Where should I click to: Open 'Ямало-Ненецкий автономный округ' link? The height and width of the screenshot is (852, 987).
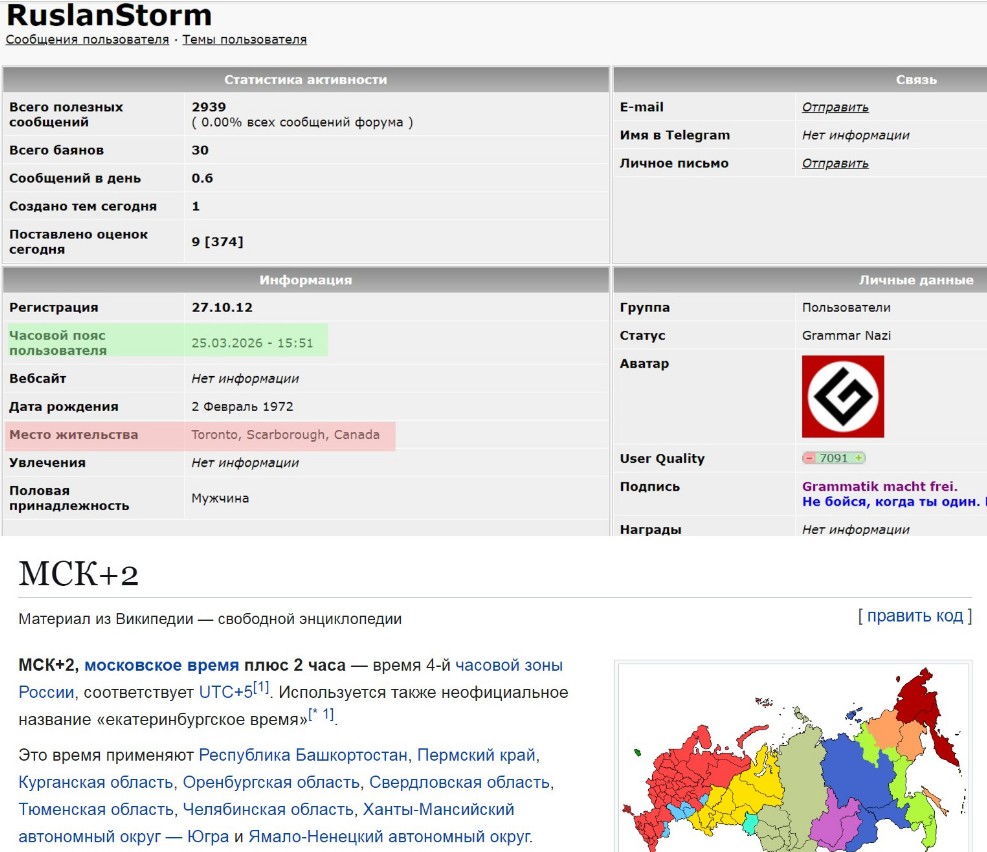pyautogui.click(x=390, y=836)
